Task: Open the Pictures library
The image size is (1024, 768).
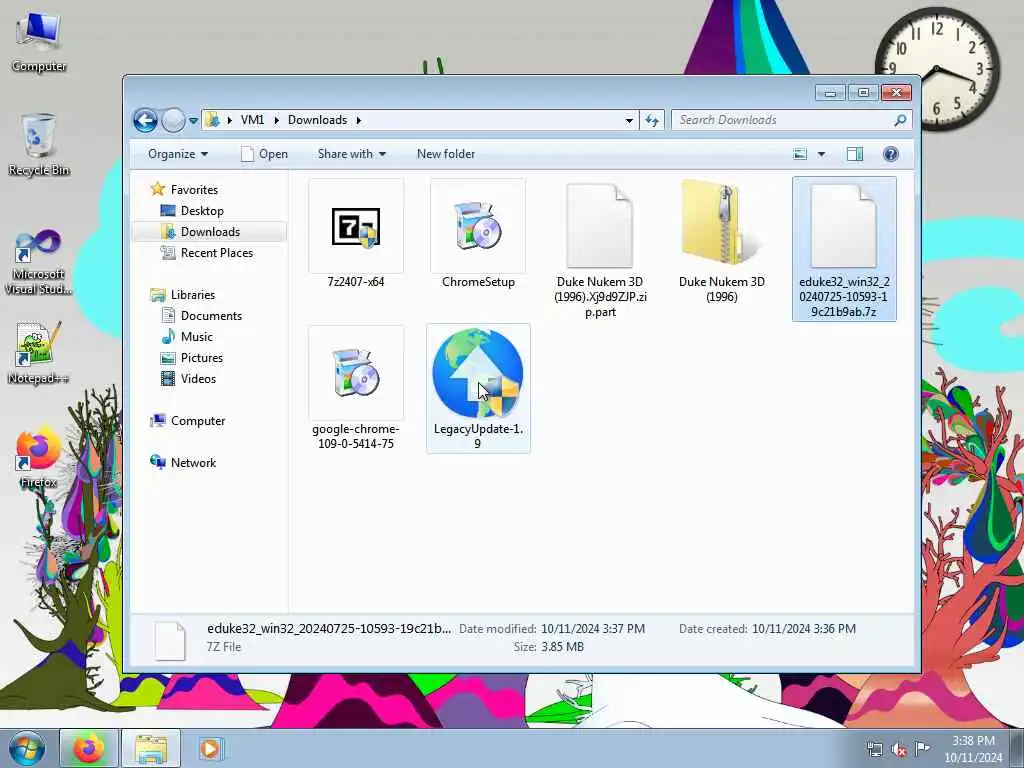Action: [x=192, y=358]
